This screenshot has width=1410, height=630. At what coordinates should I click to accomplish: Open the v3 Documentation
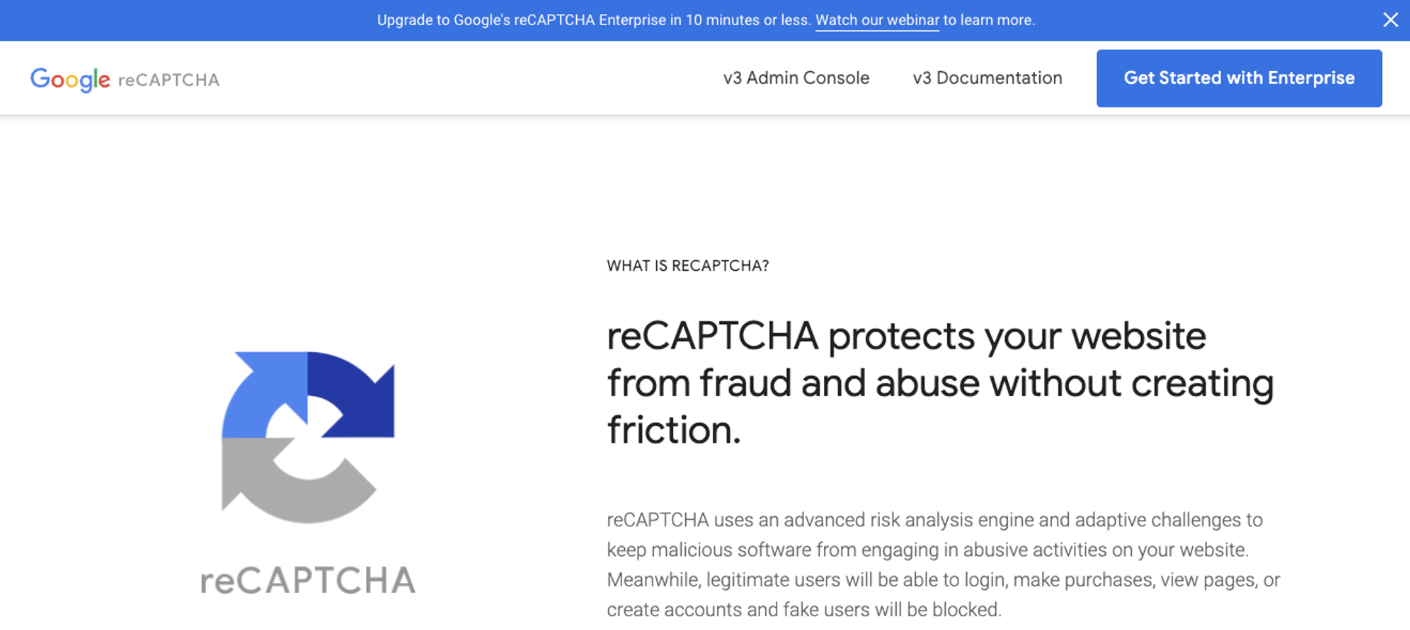pyautogui.click(x=987, y=78)
